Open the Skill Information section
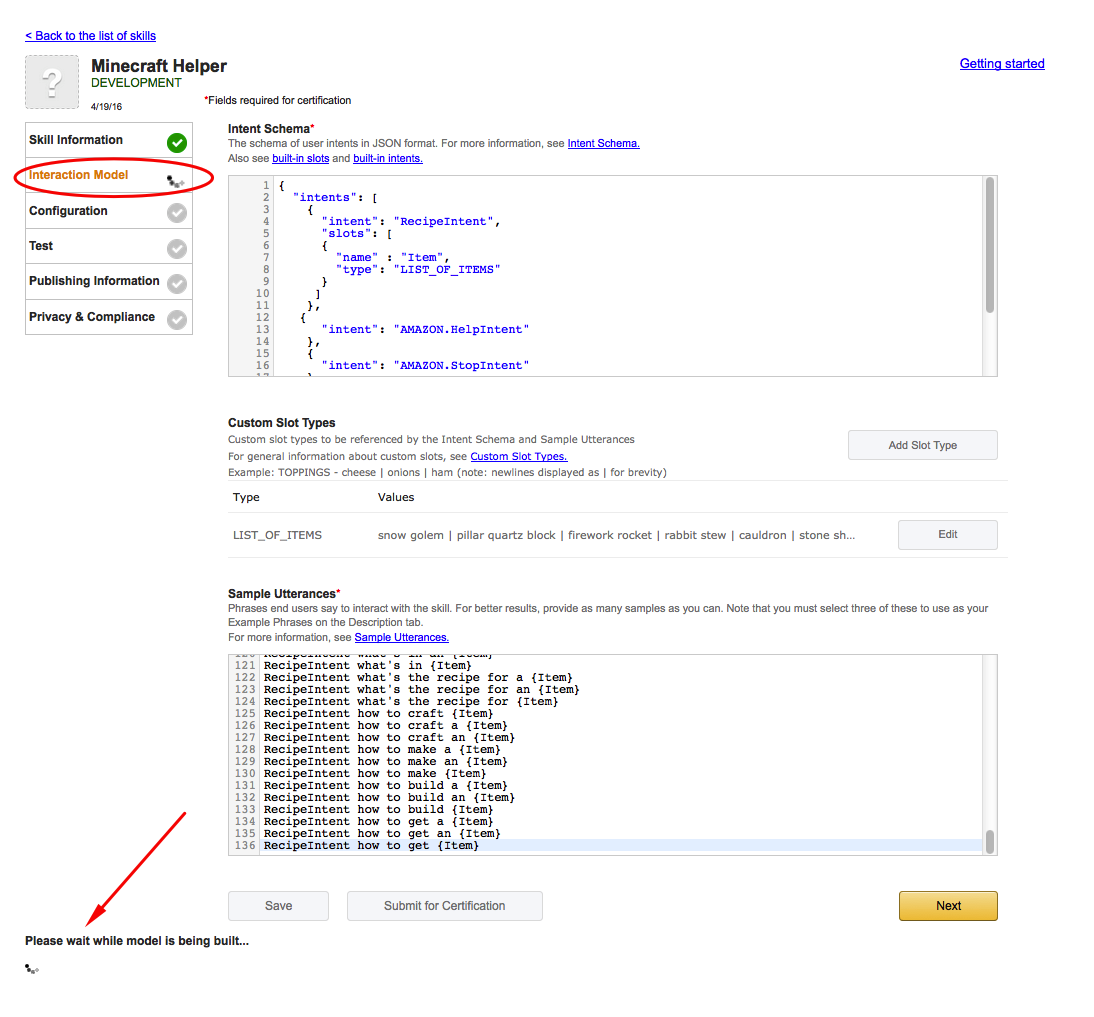Screen dimensions: 1094x1017 [109, 140]
